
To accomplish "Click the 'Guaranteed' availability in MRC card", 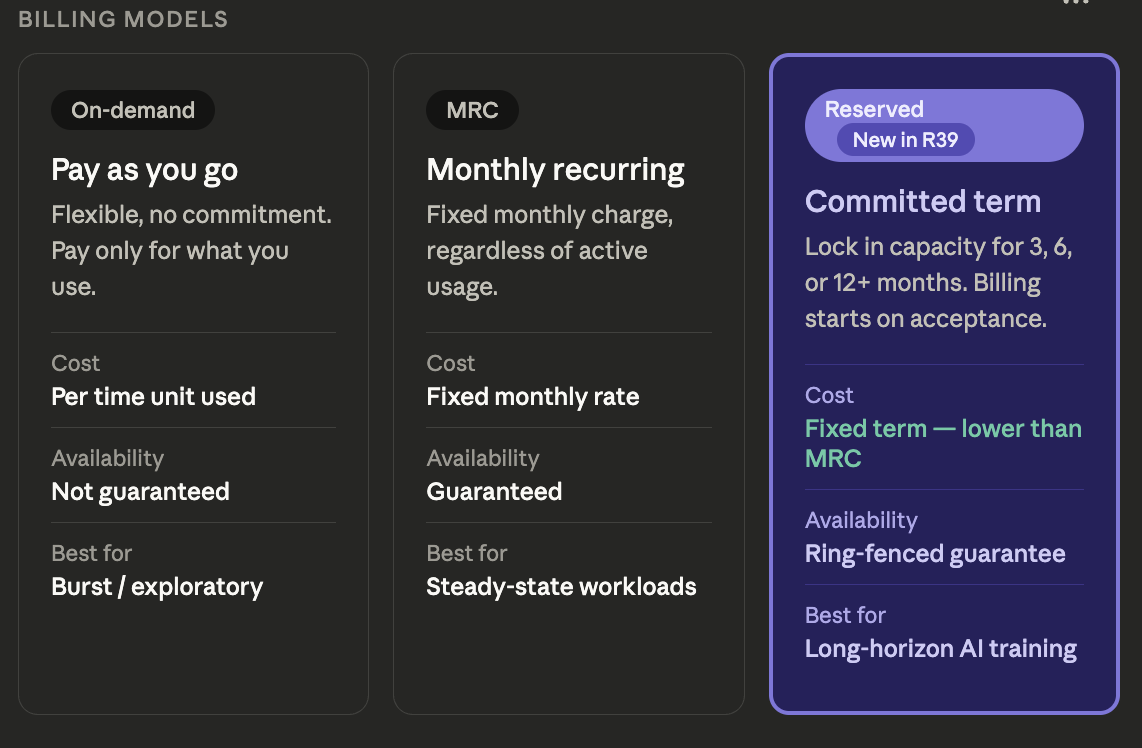I will (x=494, y=492).
